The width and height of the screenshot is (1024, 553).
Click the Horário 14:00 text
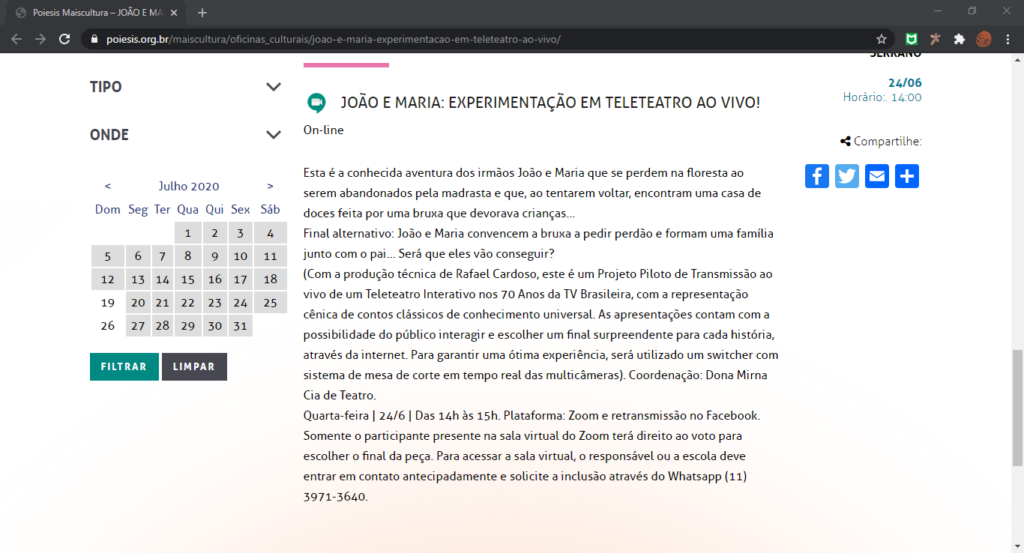pos(882,97)
